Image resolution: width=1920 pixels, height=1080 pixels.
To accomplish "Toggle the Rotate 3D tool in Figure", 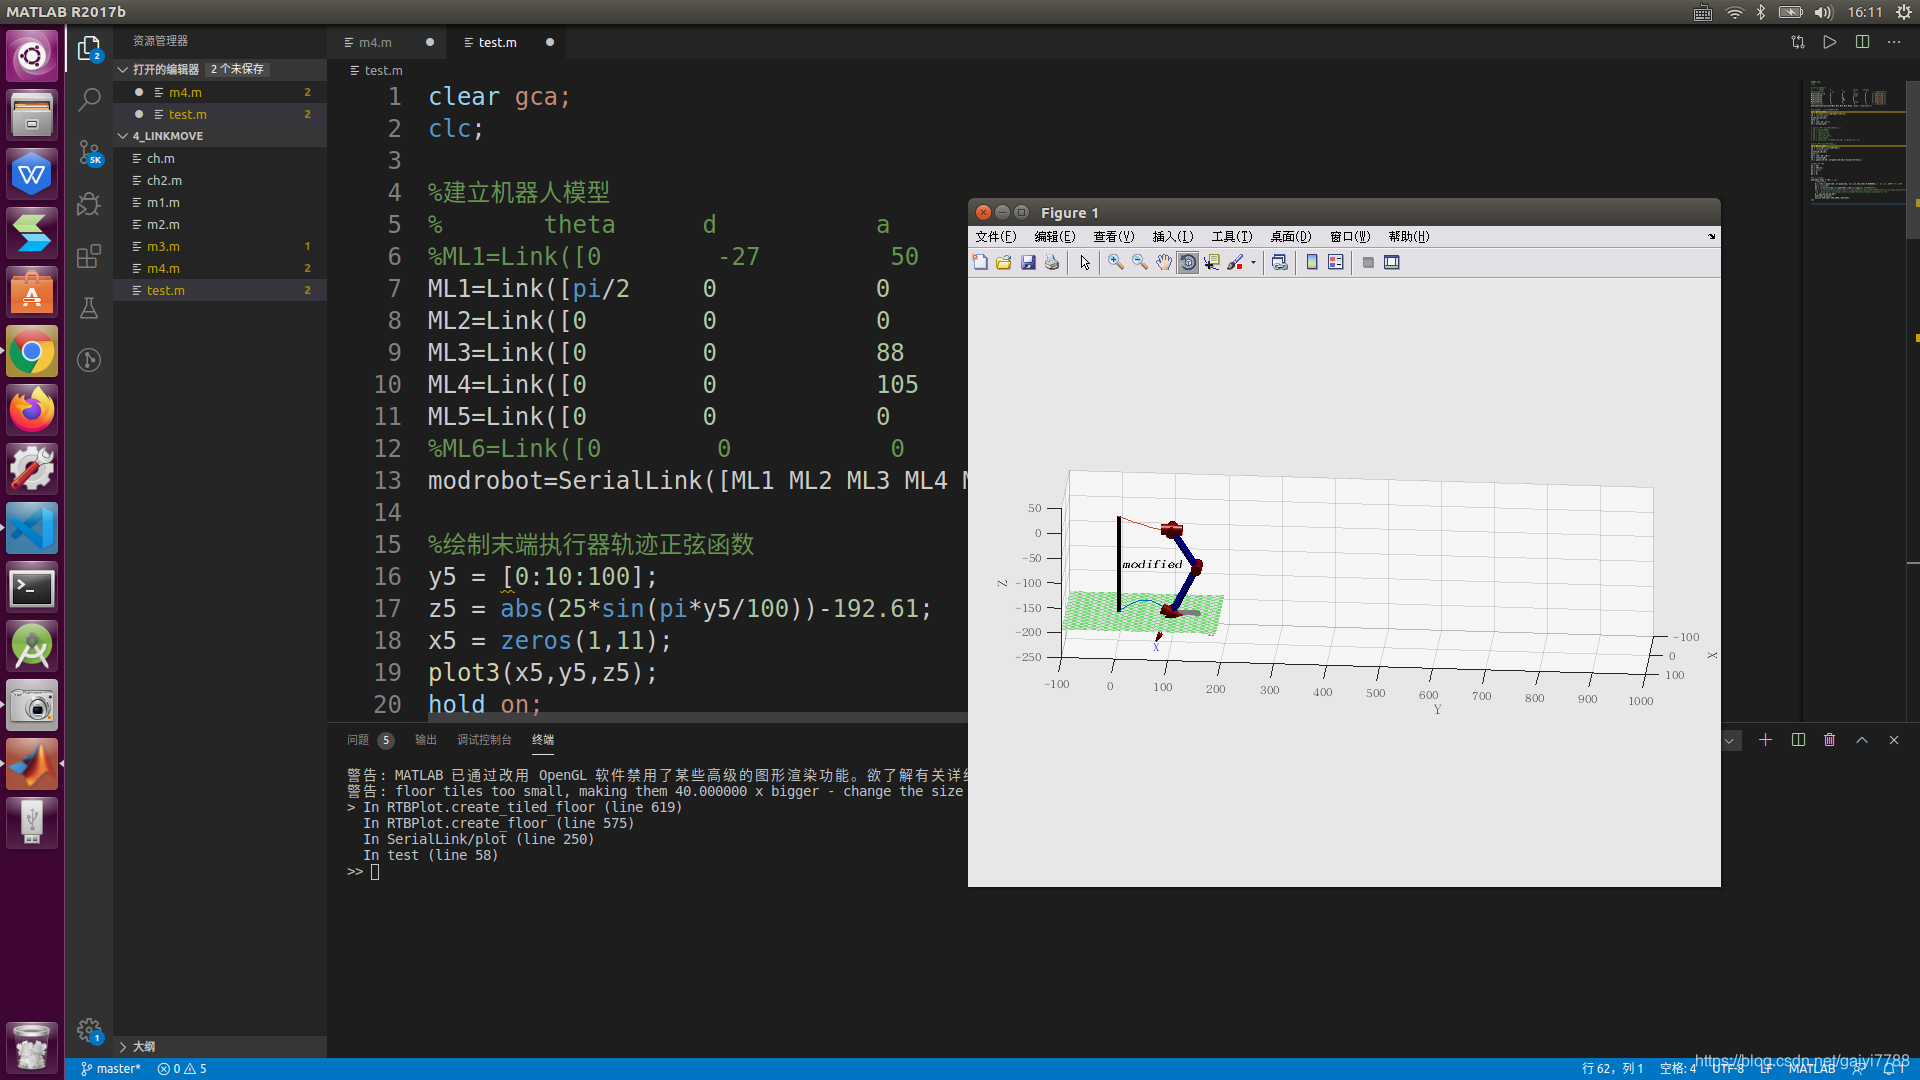I will [x=1188, y=262].
